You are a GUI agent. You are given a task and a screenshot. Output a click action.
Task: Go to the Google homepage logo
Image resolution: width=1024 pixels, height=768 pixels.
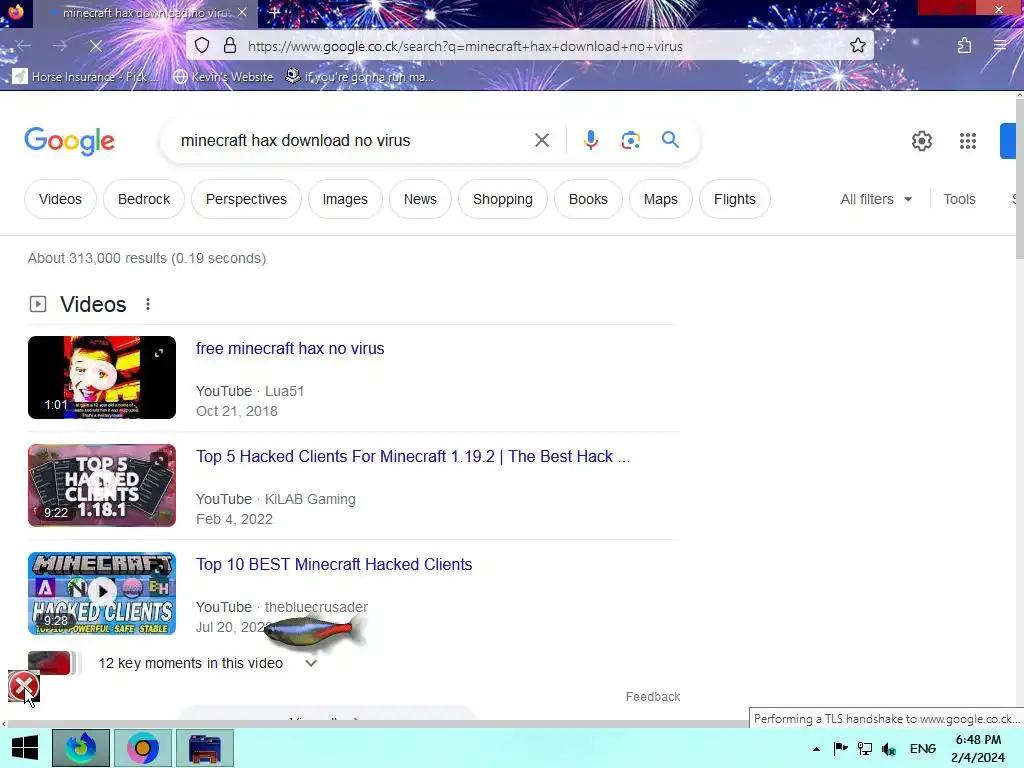[x=69, y=141]
